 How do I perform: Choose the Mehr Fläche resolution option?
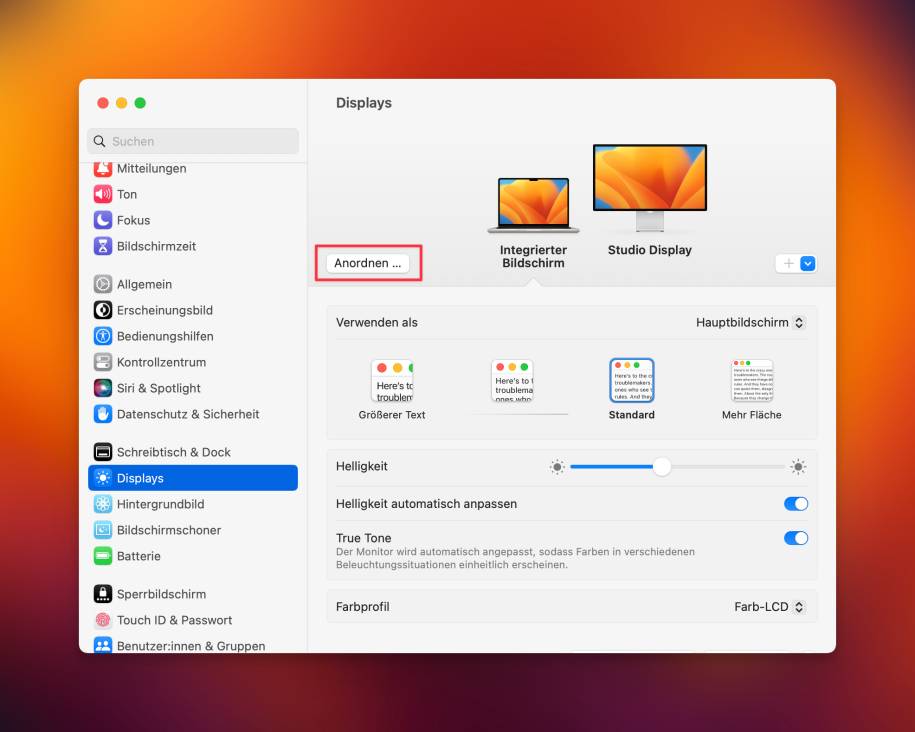(x=751, y=381)
